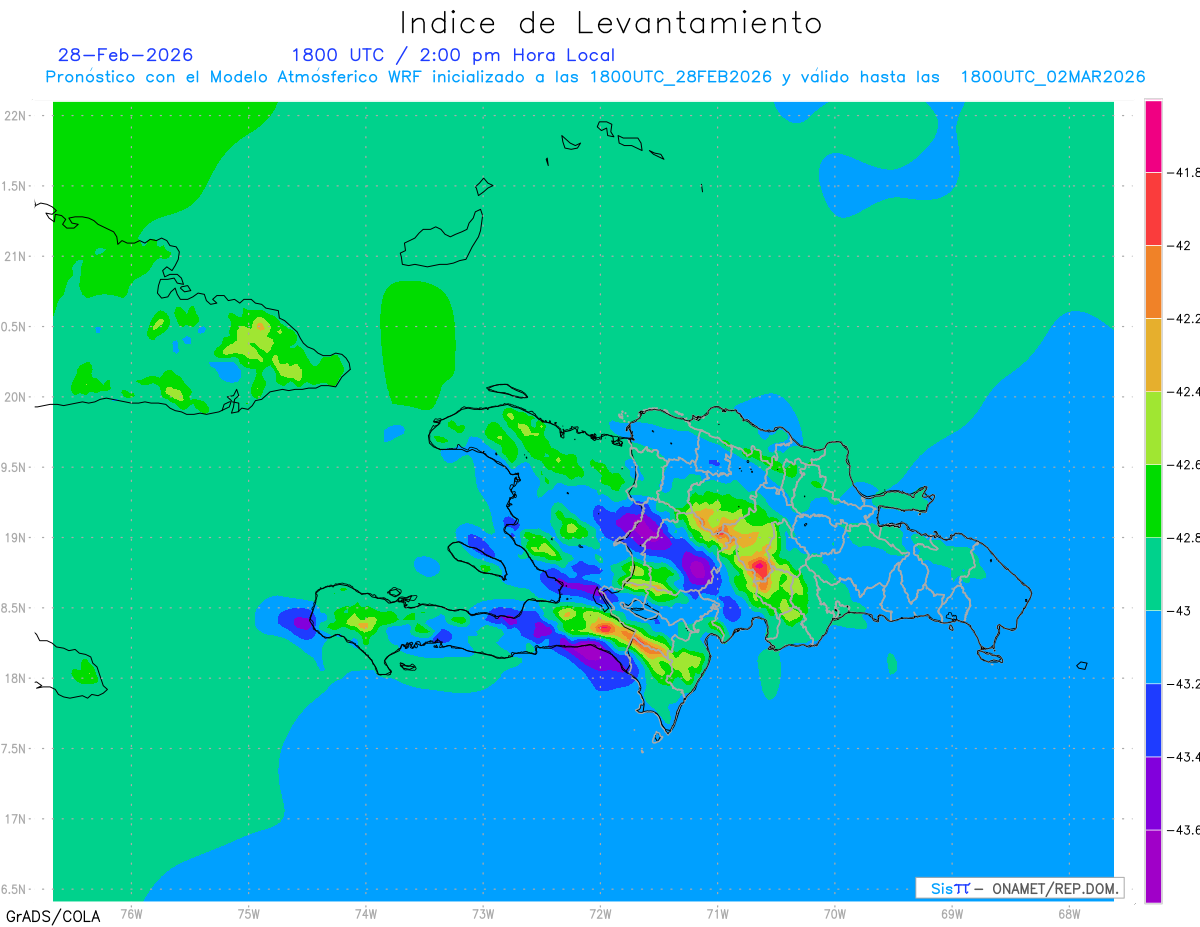Pick the lime swatch between -42.4 and -42.6

tap(1153, 427)
